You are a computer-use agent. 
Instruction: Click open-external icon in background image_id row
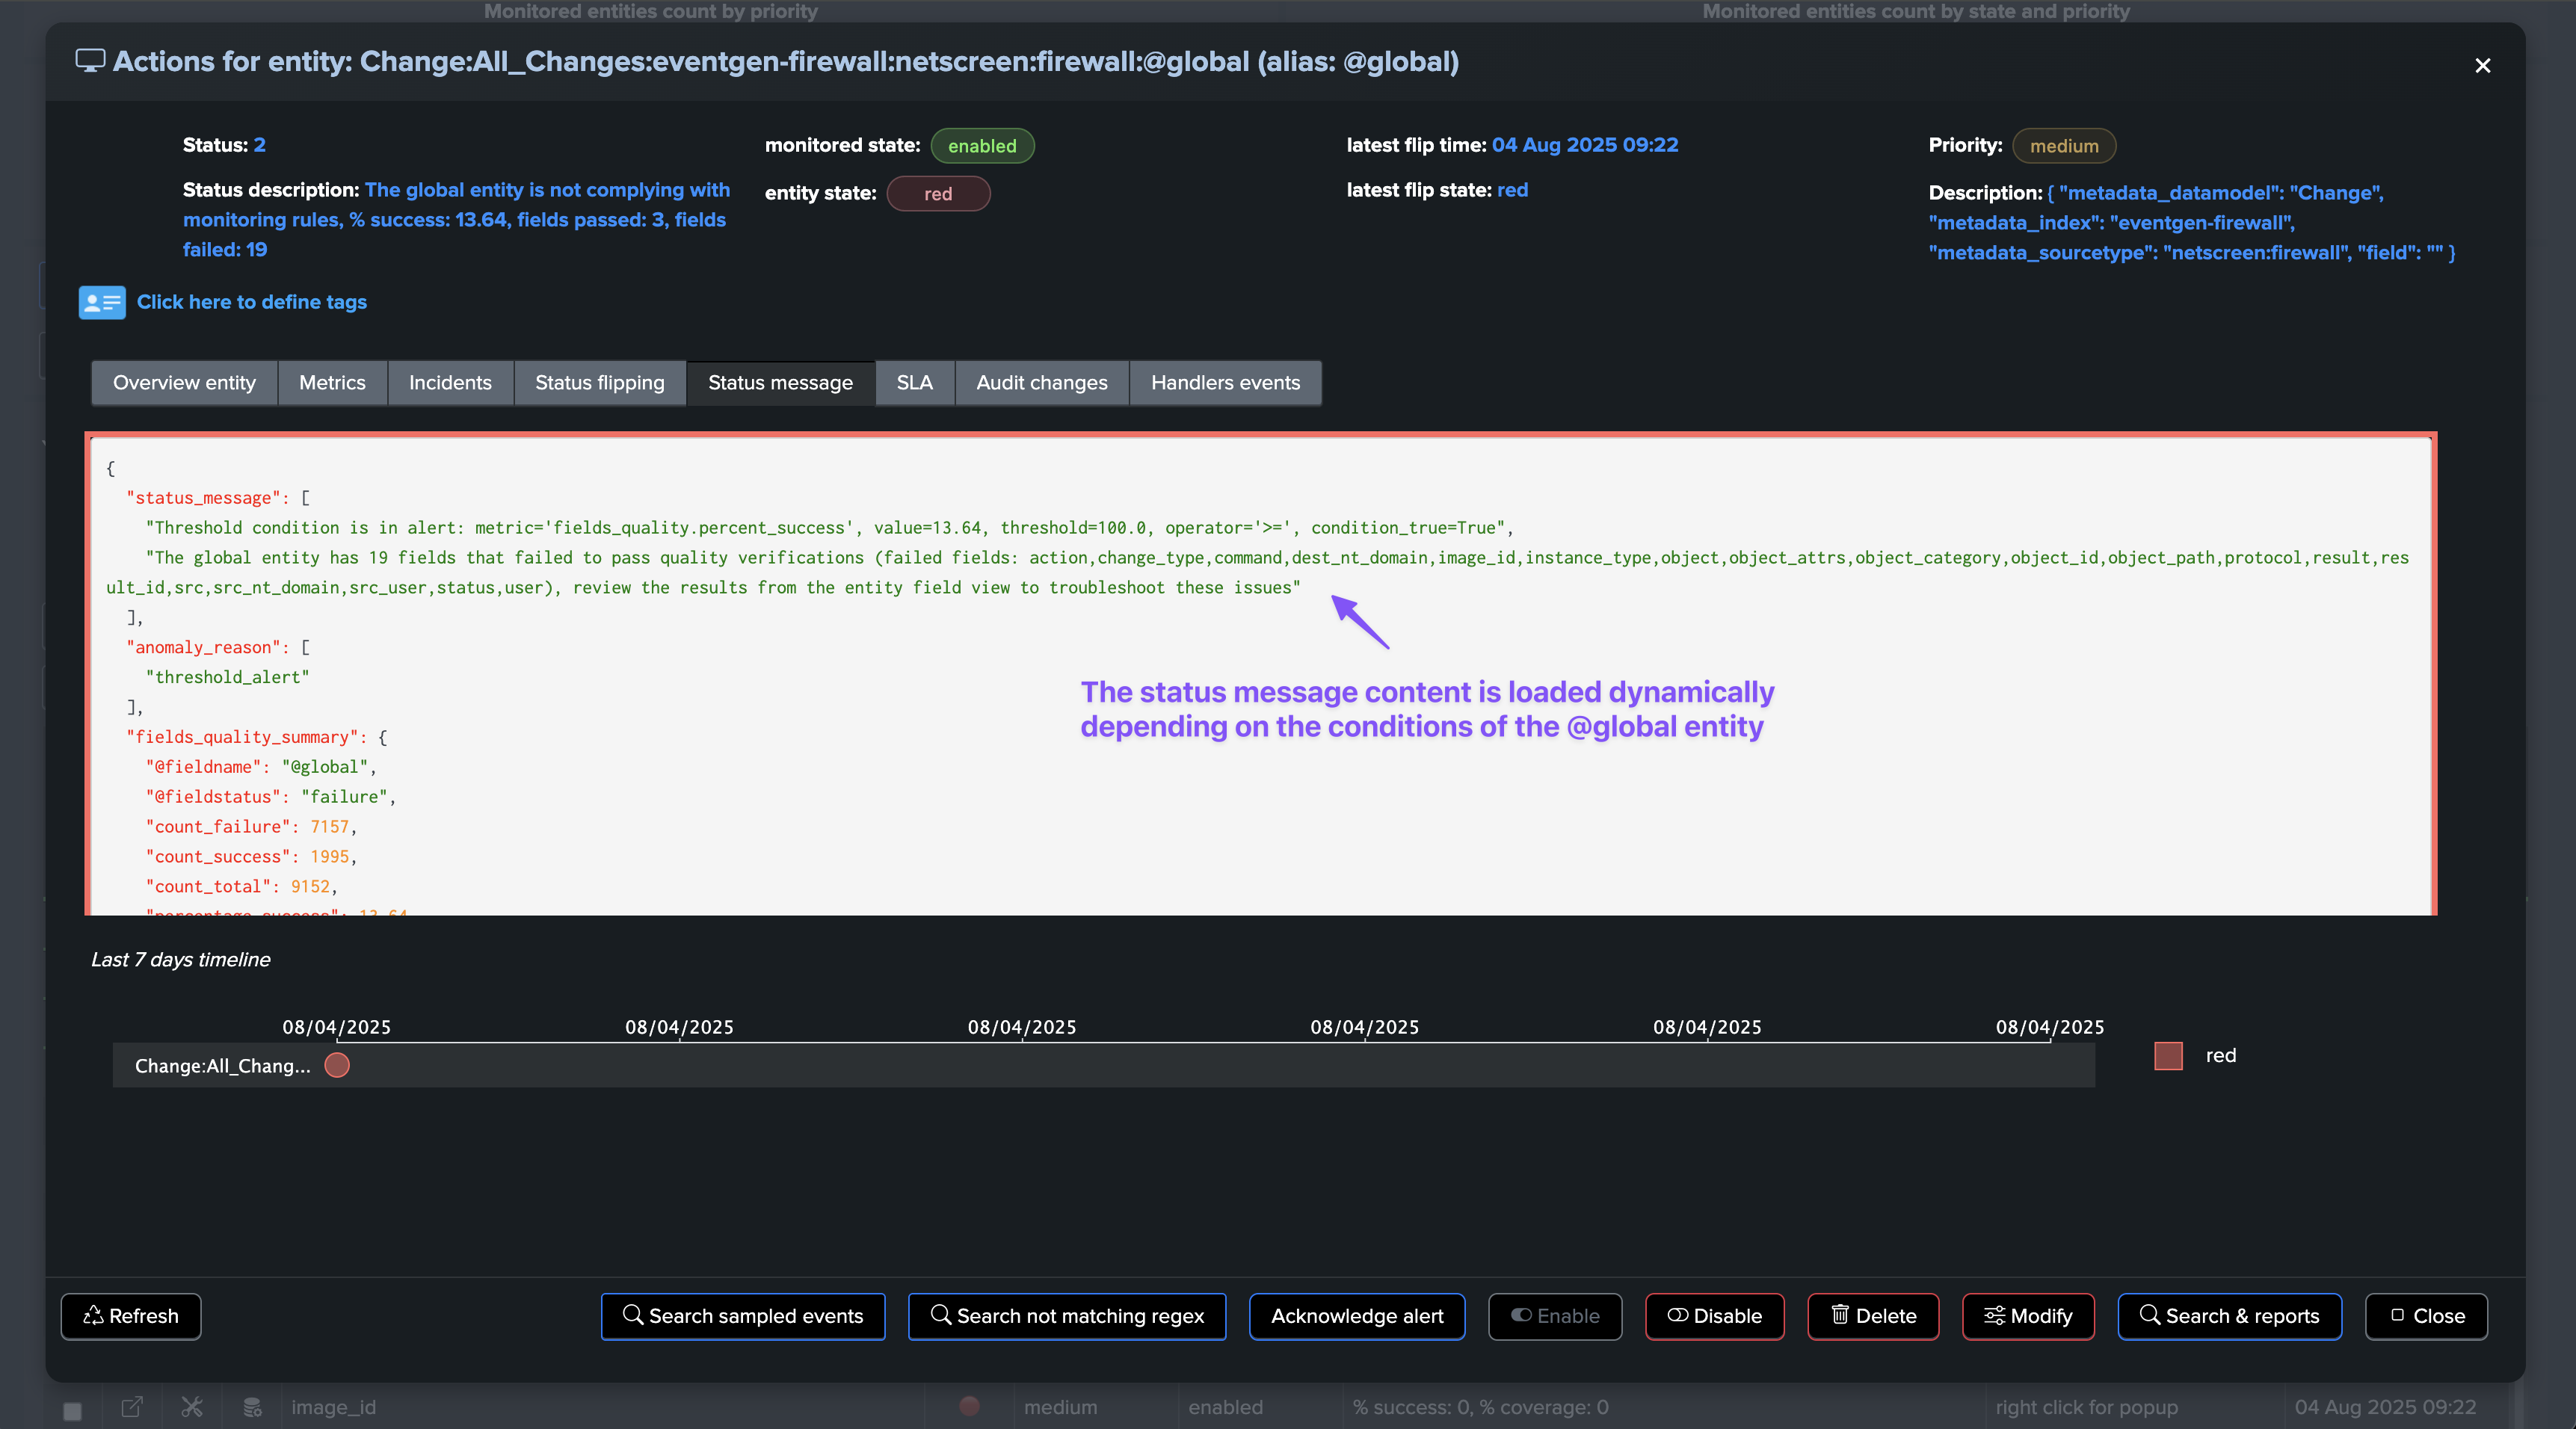(x=132, y=1407)
